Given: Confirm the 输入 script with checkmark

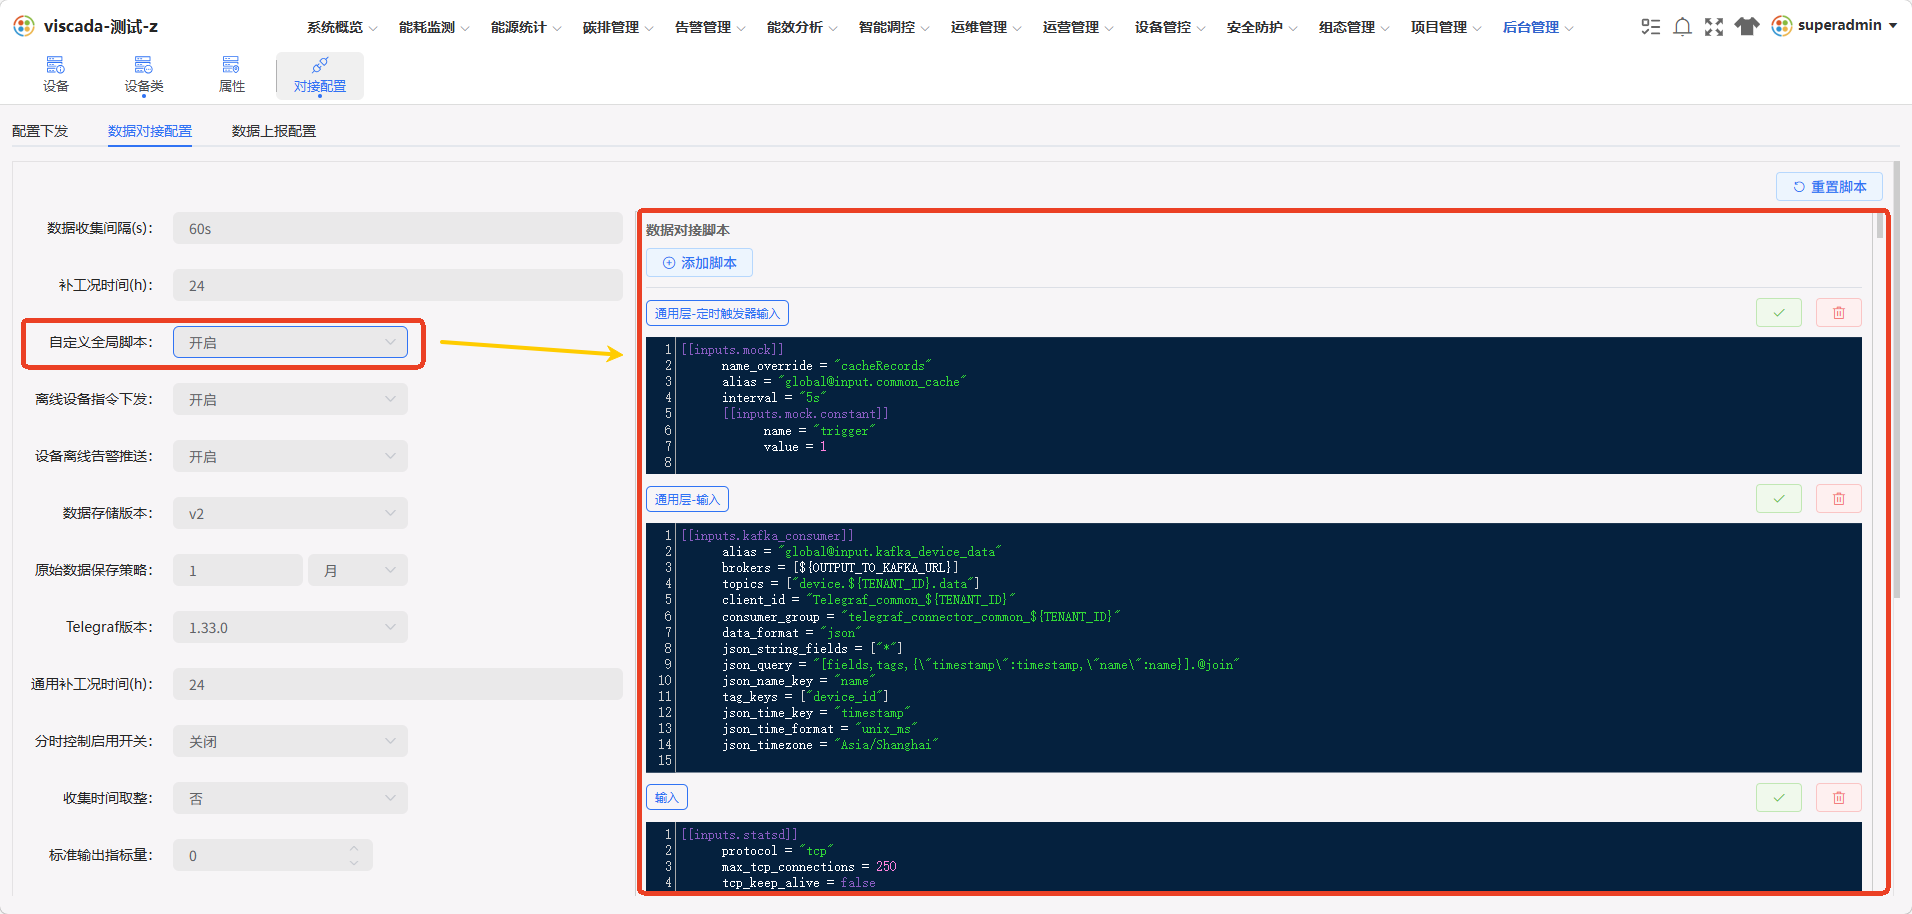Looking at the screenshot, I should (x=1778, y=797).
